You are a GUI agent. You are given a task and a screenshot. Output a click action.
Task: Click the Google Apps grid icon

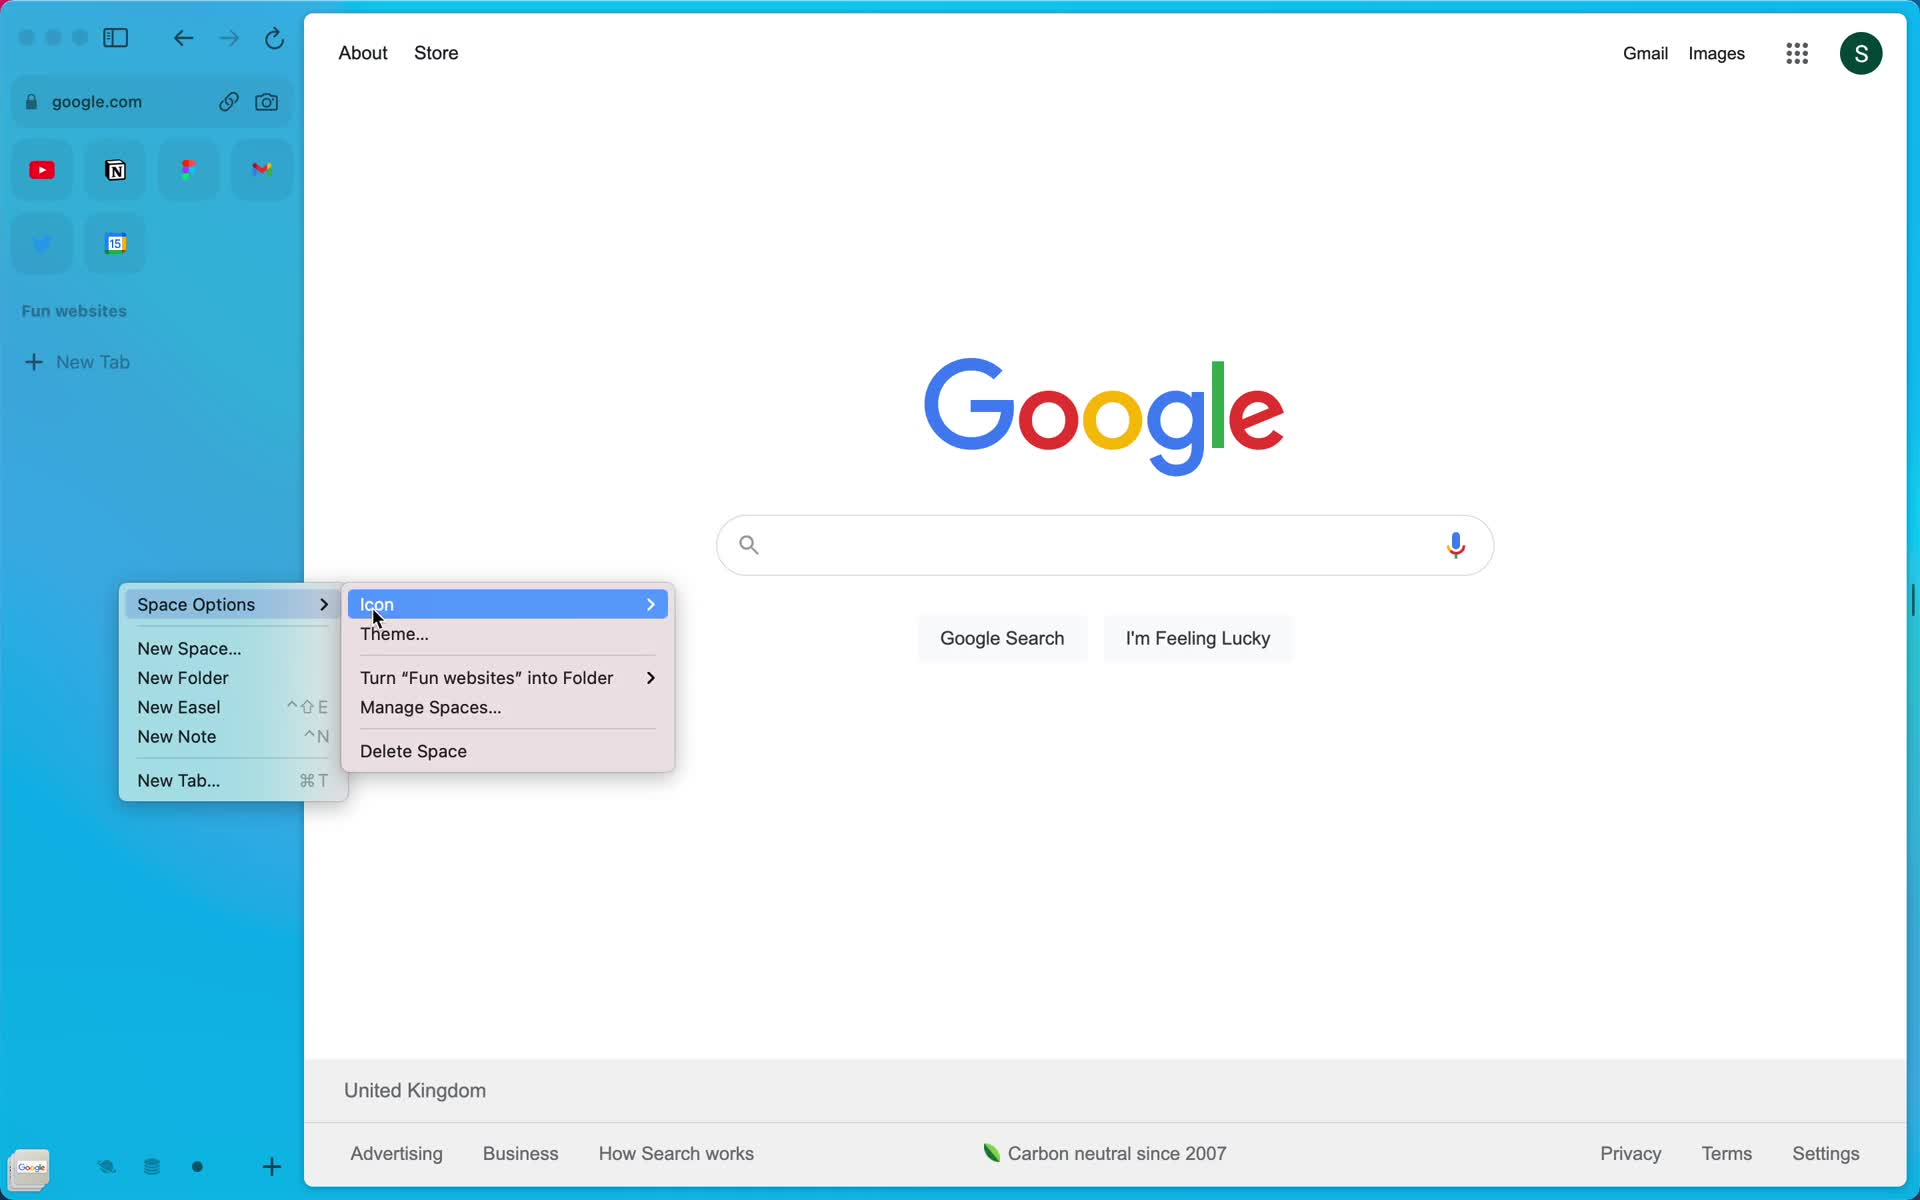click(x=1797, y=53)
